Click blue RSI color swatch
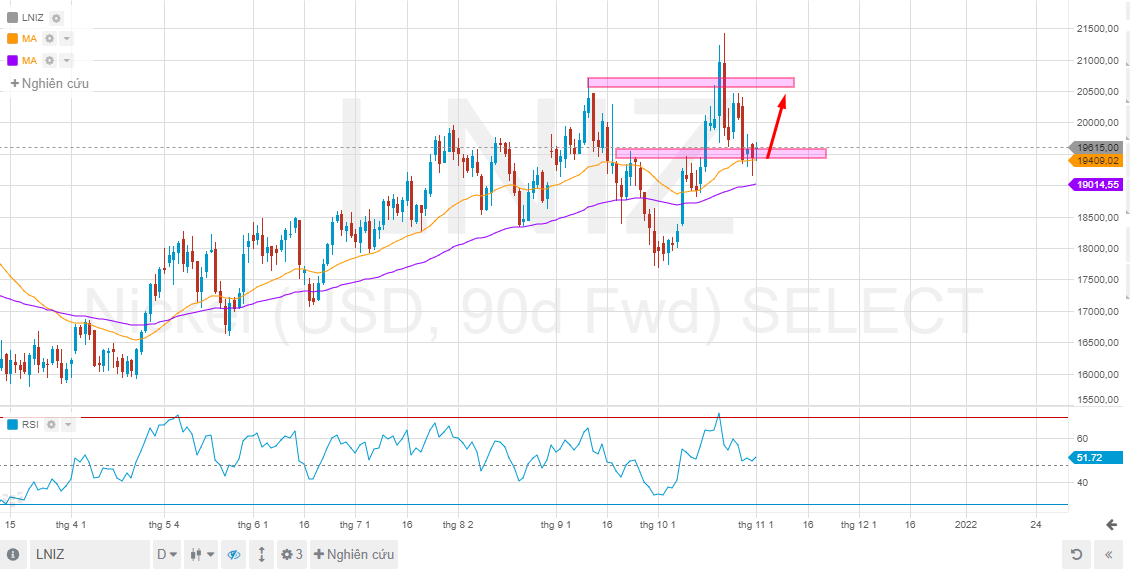The image size is (1130, 572). [12, 424]
